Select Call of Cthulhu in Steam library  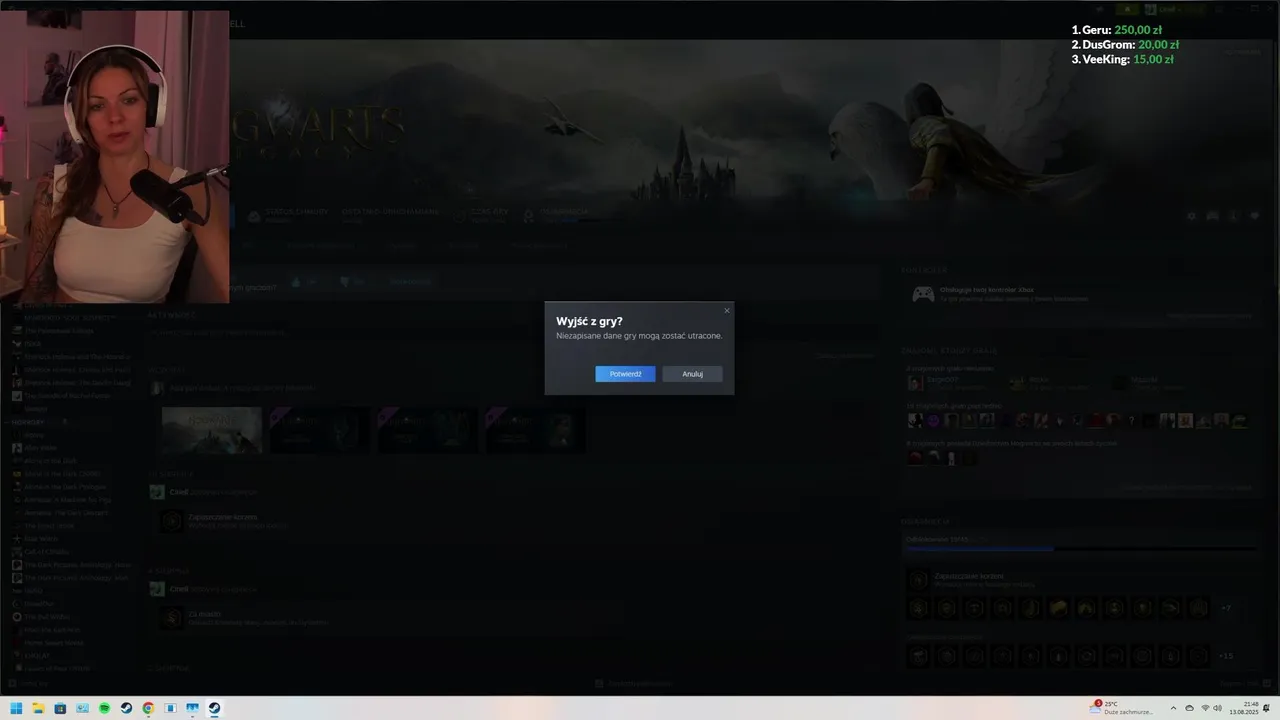tap(46, 551)
